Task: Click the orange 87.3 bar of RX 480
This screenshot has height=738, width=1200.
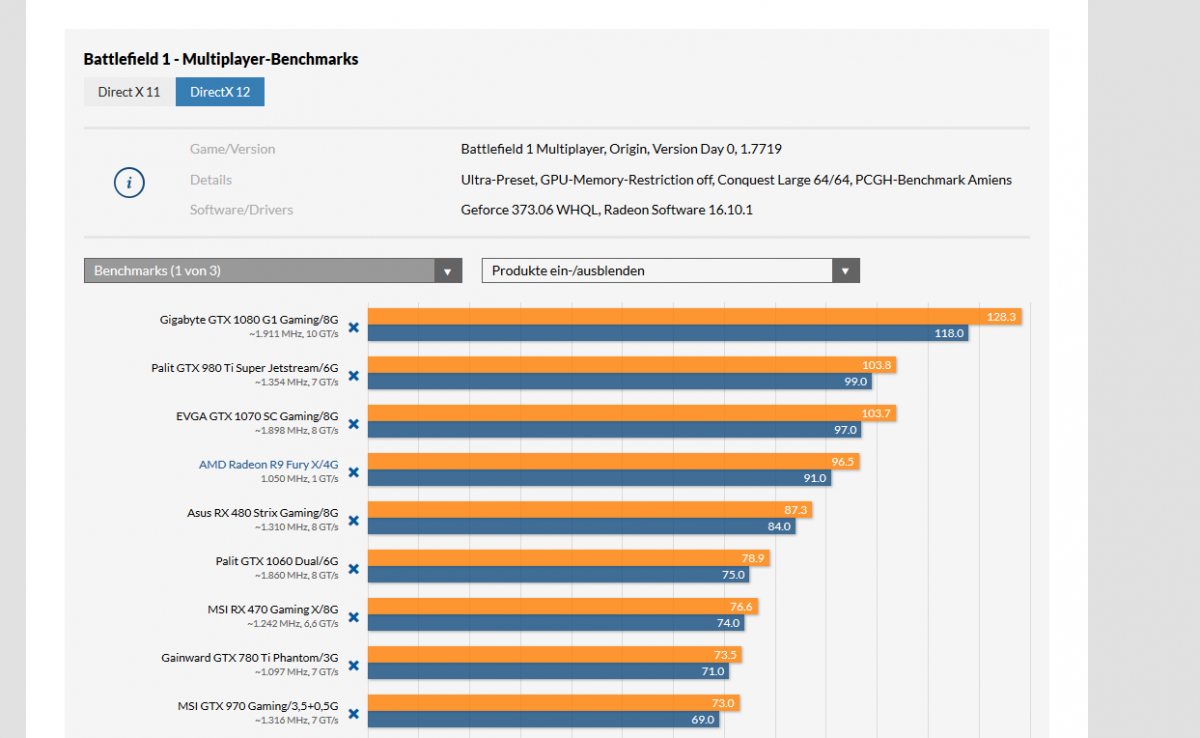Action: coord(590,509)
